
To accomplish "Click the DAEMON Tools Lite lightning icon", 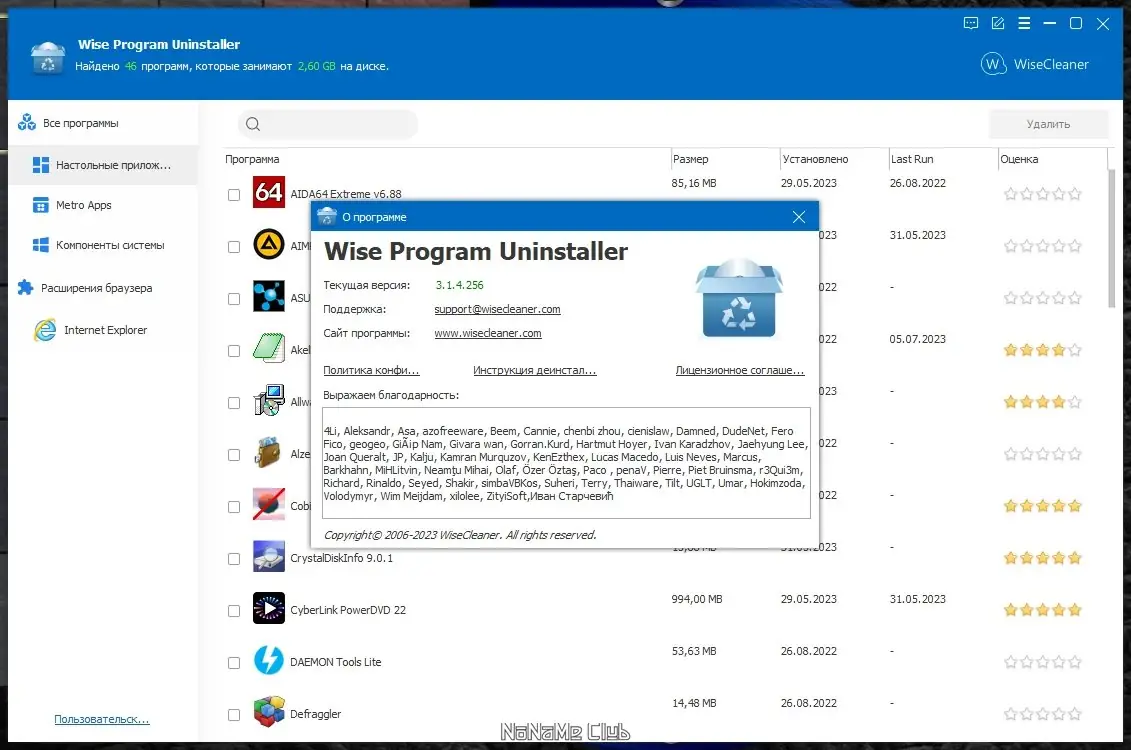I will pyautogui.click(x=268, y=660).
